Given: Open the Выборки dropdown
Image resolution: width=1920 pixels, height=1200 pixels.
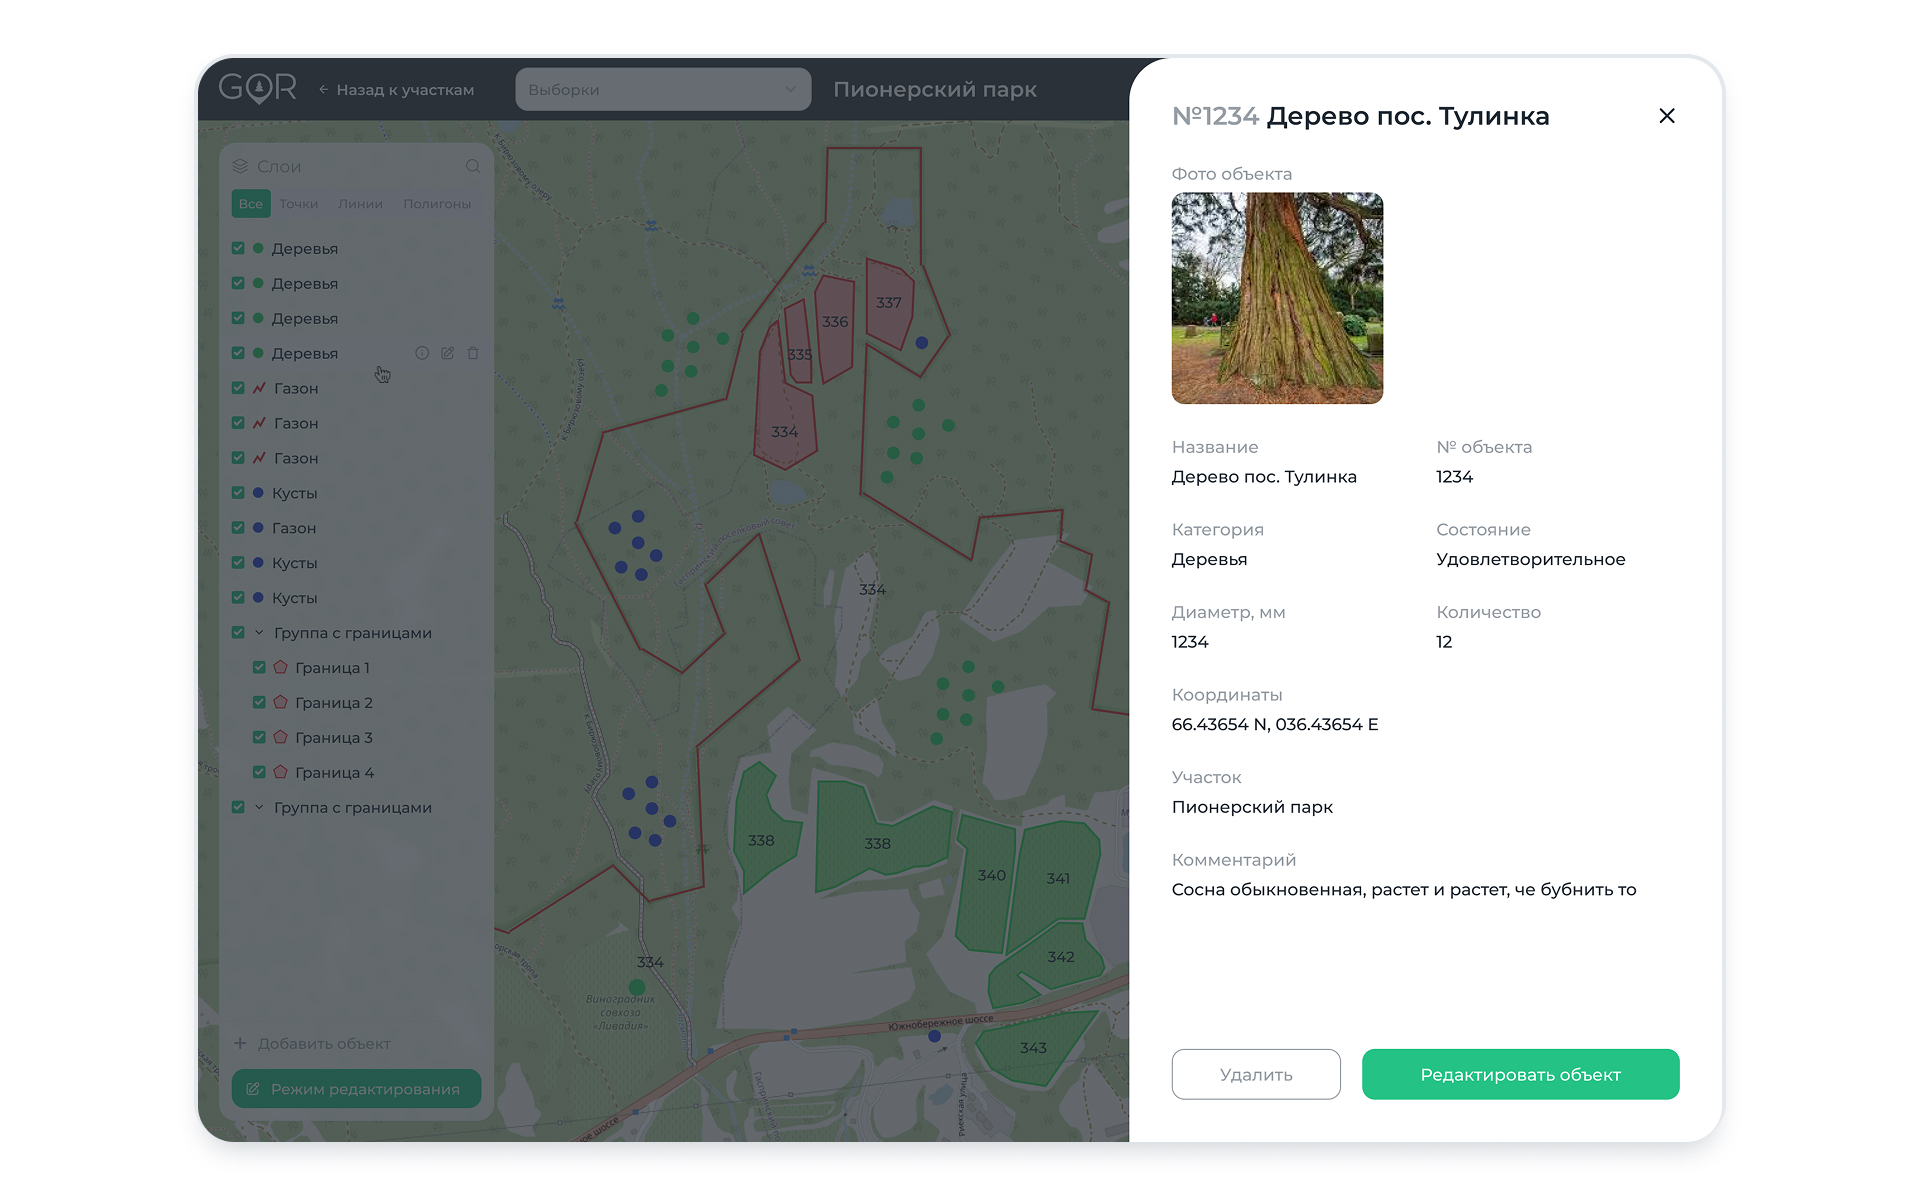Looking at the screenshot, I should pyautogui.click(x=663, y=89).
